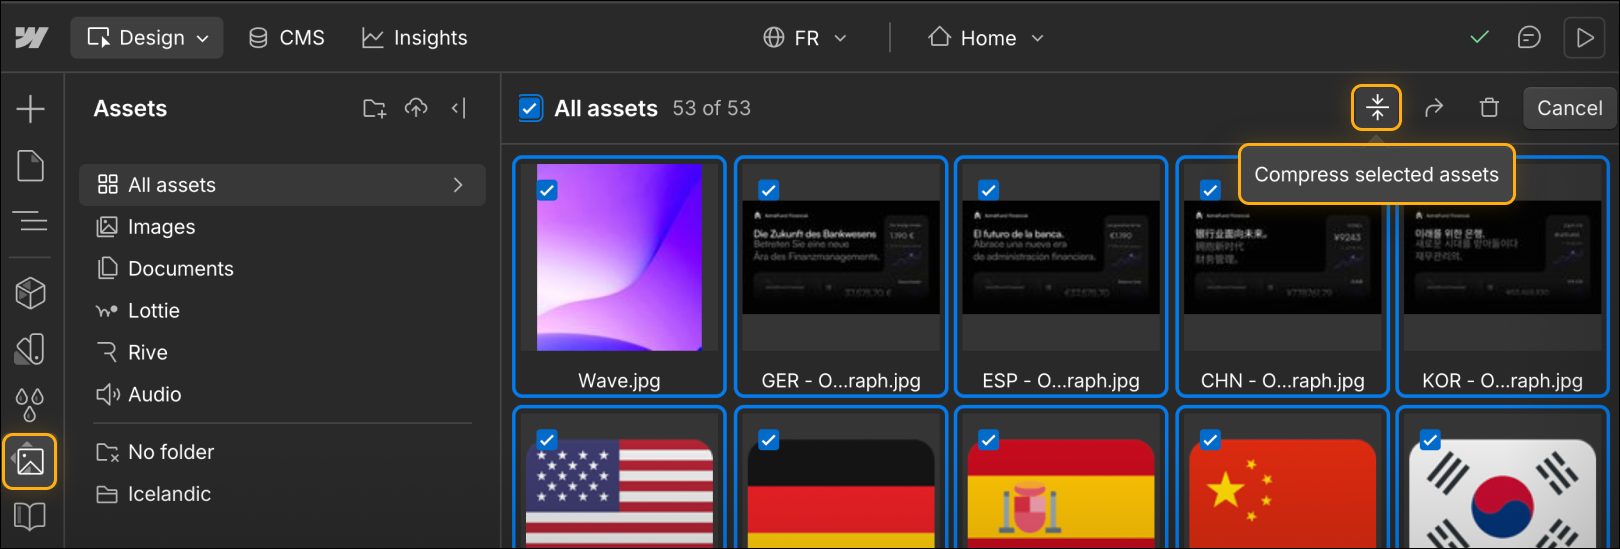Open the CMS tab
Viewport: 1620px width, 549px height.
[287, 38]
